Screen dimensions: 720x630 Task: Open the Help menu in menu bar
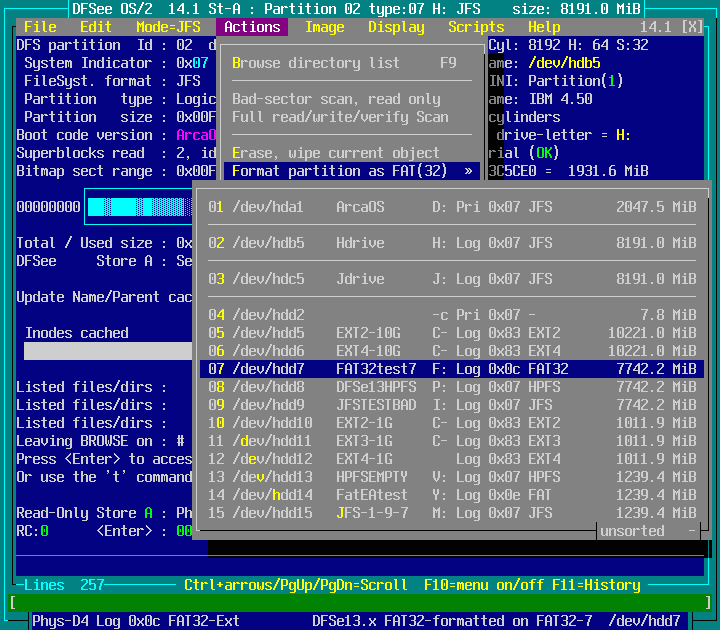pos(544,27)
